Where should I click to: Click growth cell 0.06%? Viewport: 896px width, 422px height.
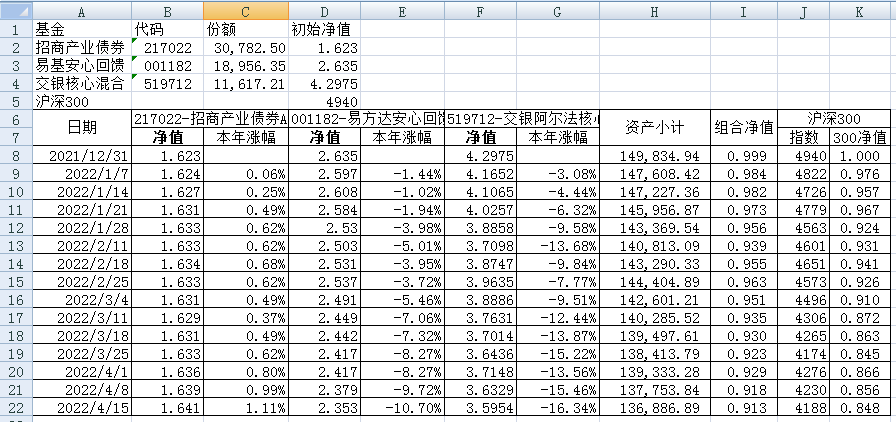coord(246,173)
